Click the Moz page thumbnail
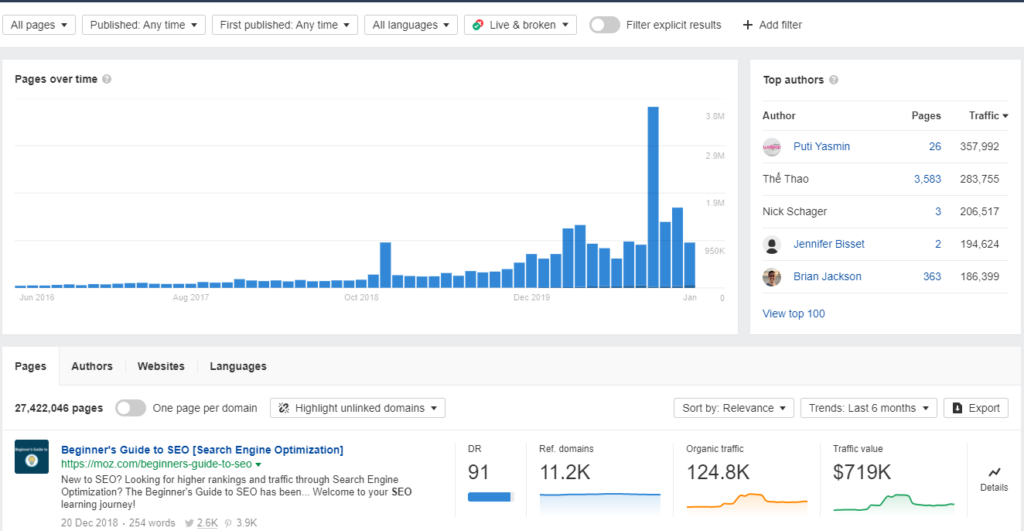Screen dimensions: 1024x531 click(31, 457)
